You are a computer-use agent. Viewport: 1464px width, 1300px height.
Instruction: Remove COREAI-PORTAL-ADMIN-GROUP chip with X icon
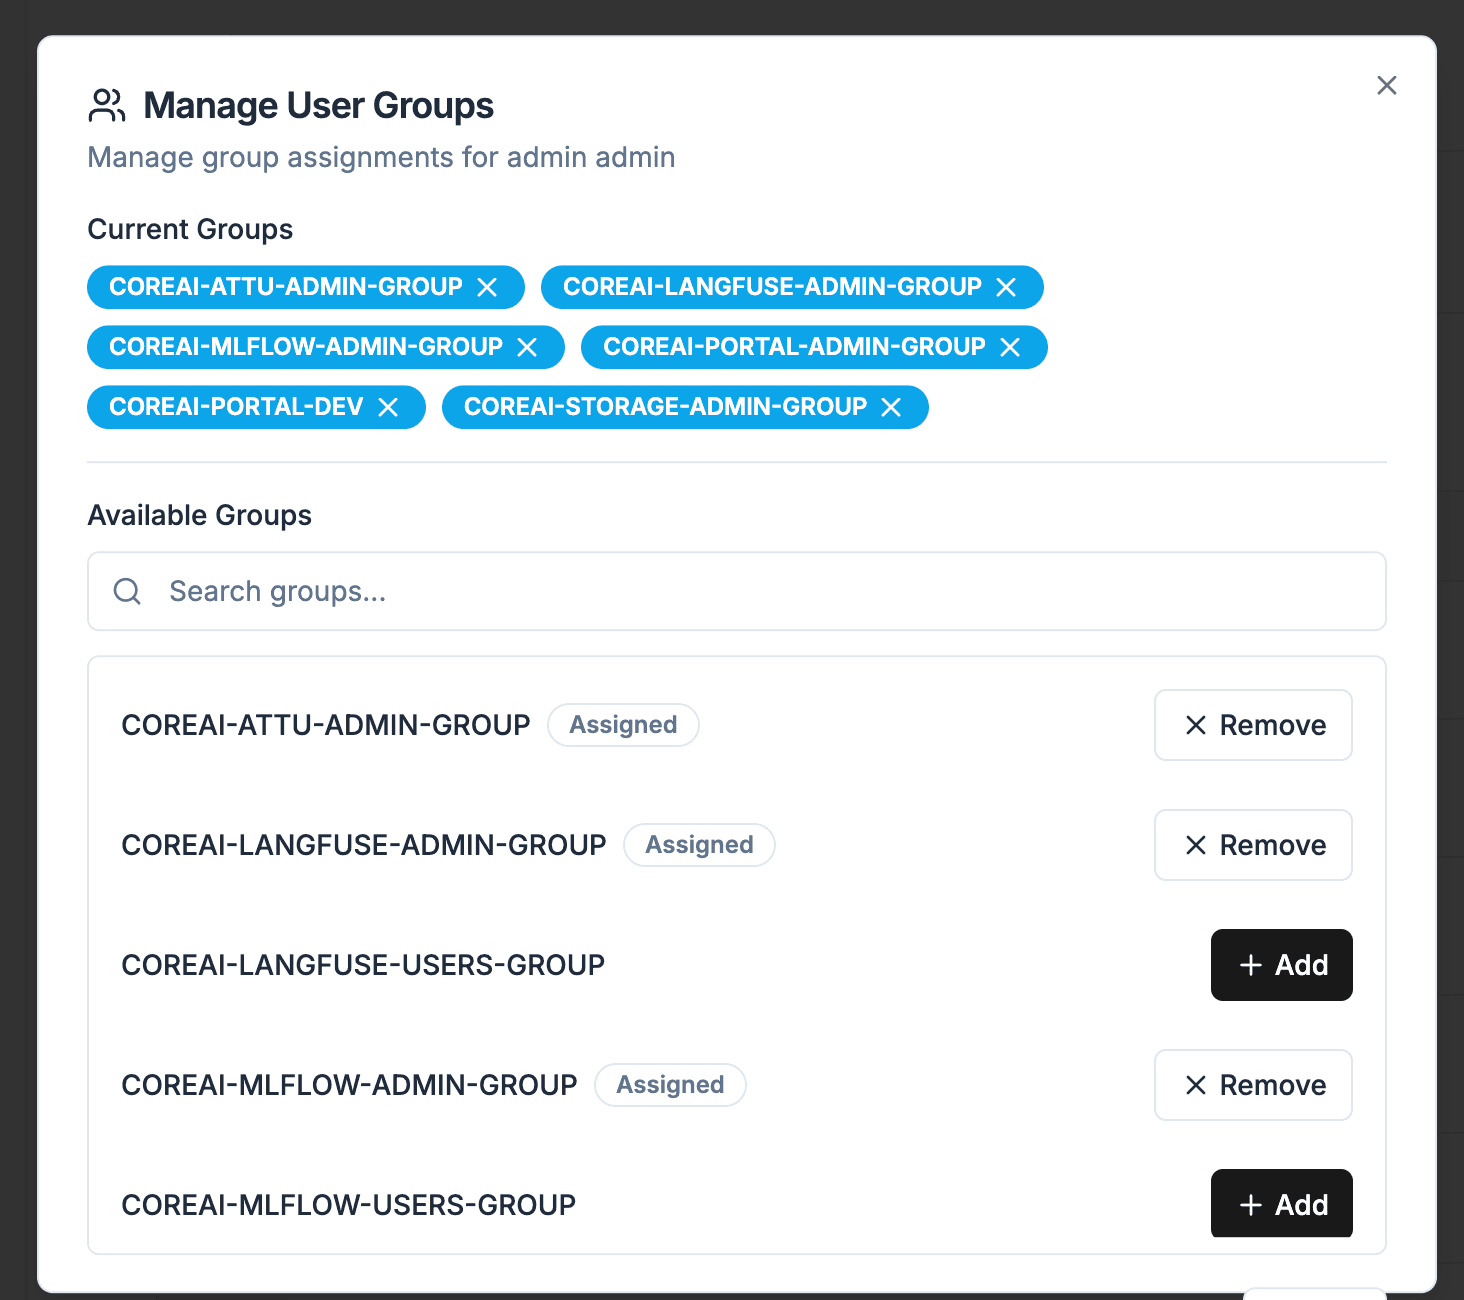click(1010, 348)
